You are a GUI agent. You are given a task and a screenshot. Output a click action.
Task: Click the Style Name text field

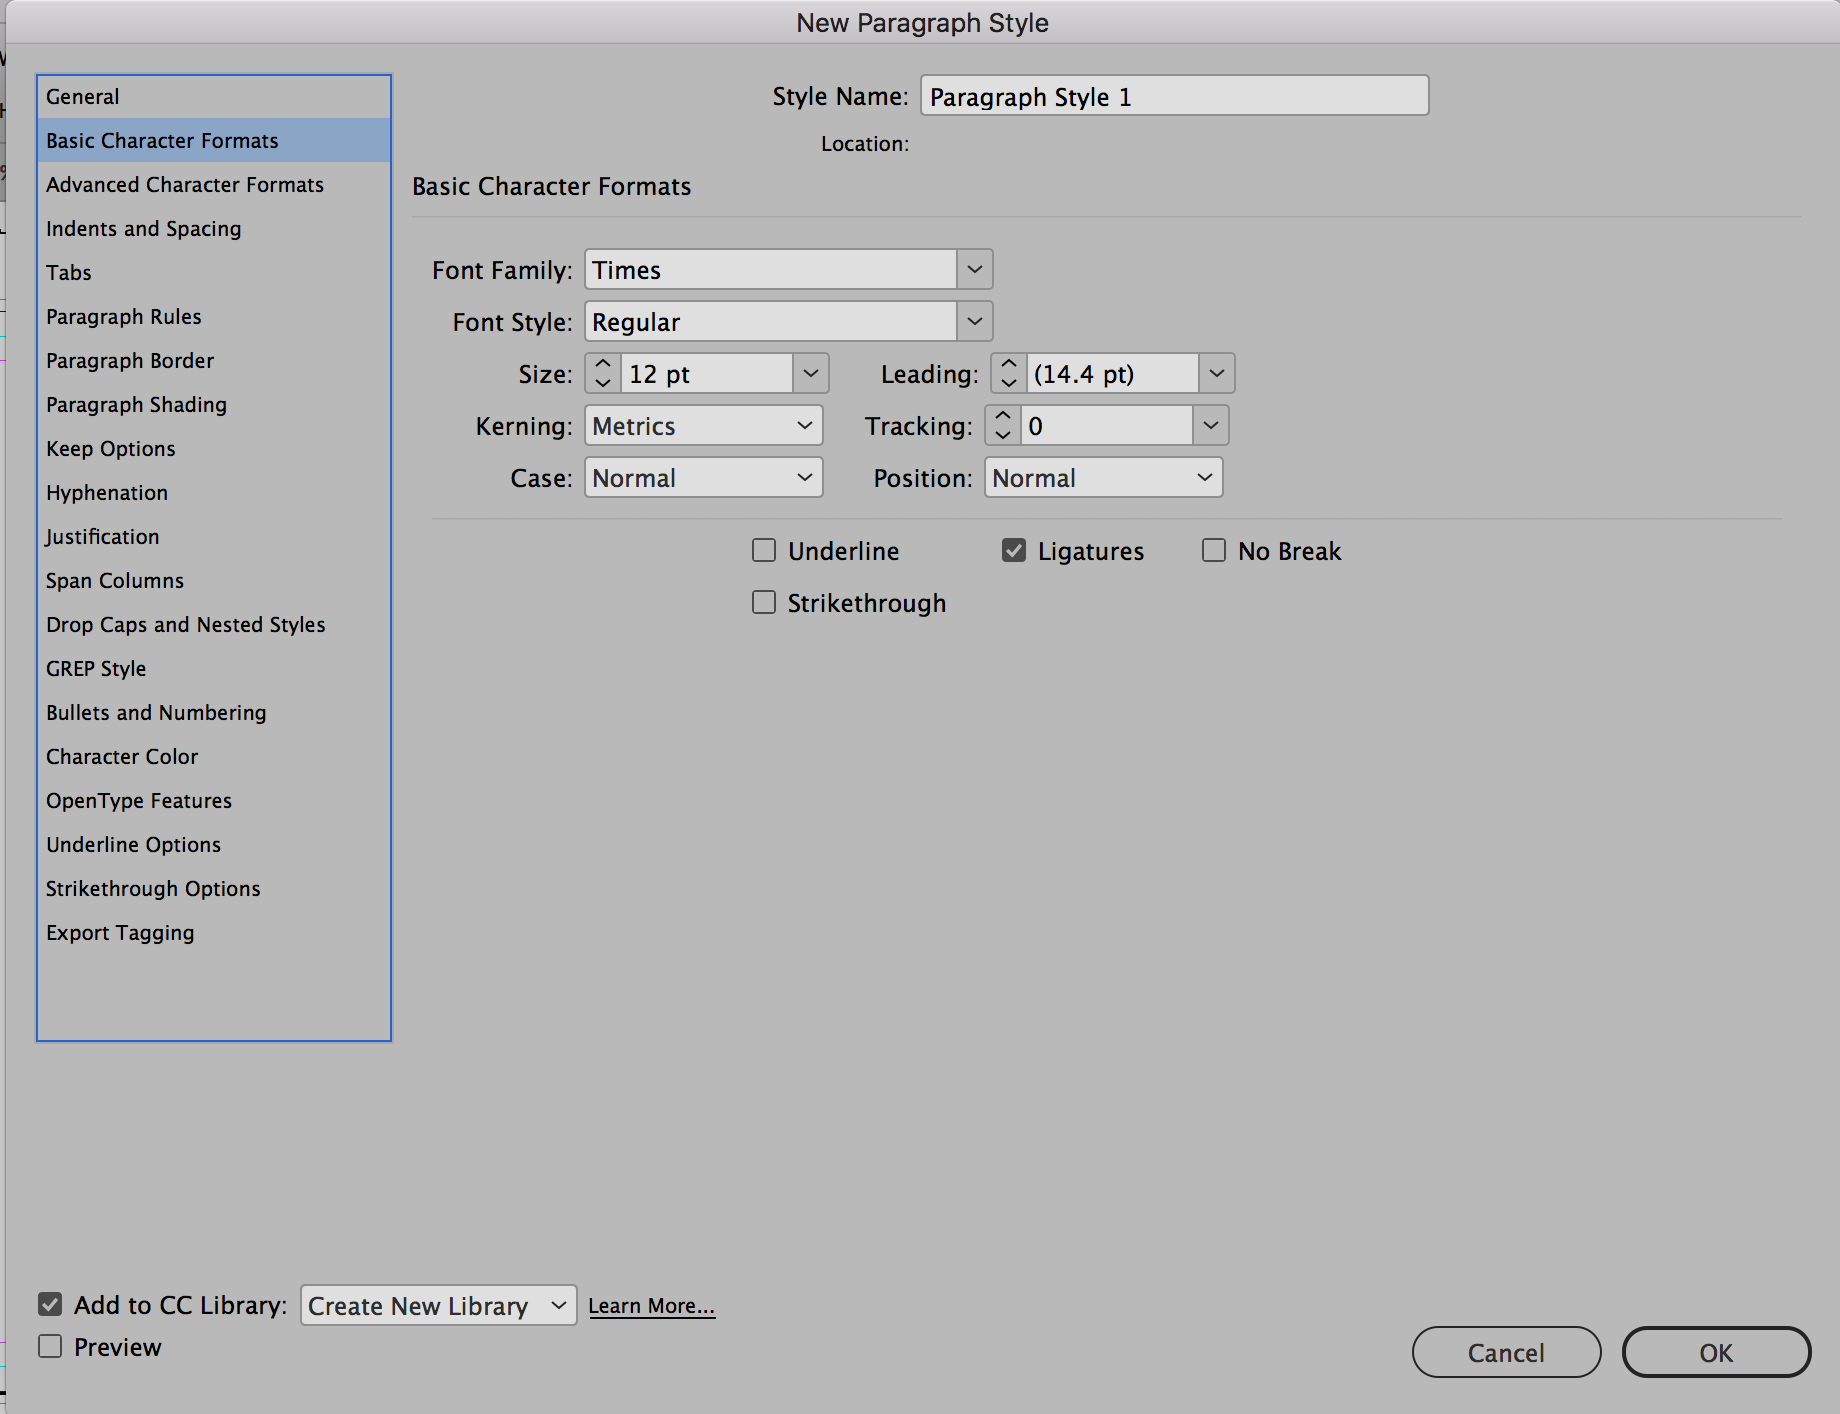[1174, 97]
